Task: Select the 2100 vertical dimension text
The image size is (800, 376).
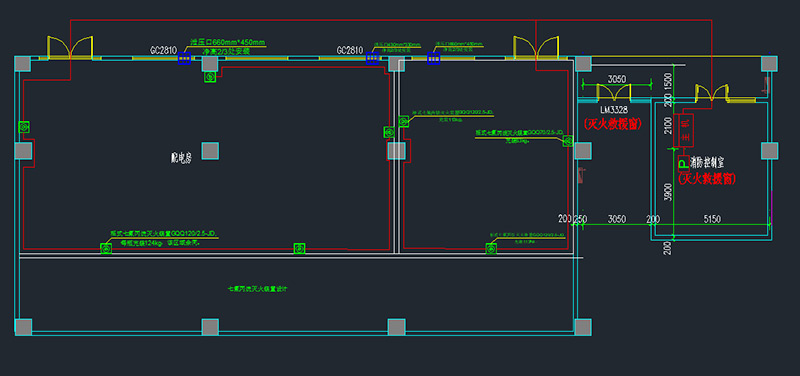Action: pyautogui.click(x=668, y=125)
